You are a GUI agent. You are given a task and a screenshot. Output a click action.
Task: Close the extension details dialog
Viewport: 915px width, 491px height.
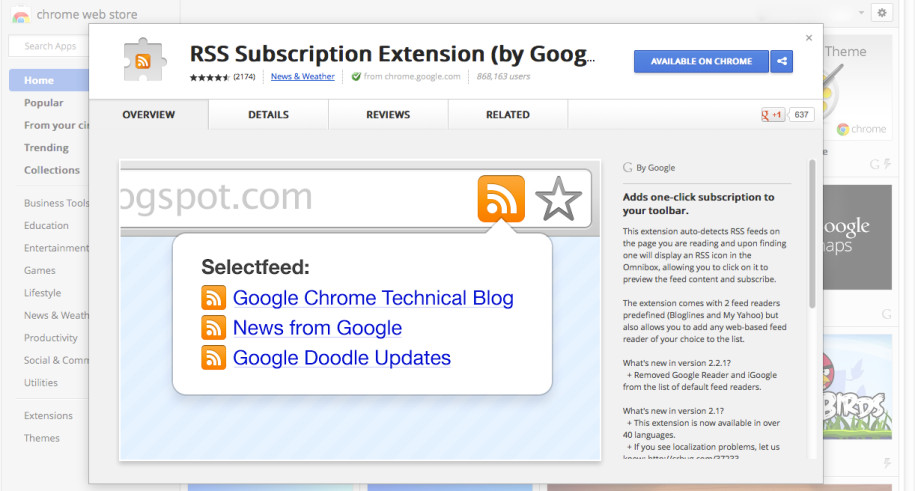click(x=809, y=38)
